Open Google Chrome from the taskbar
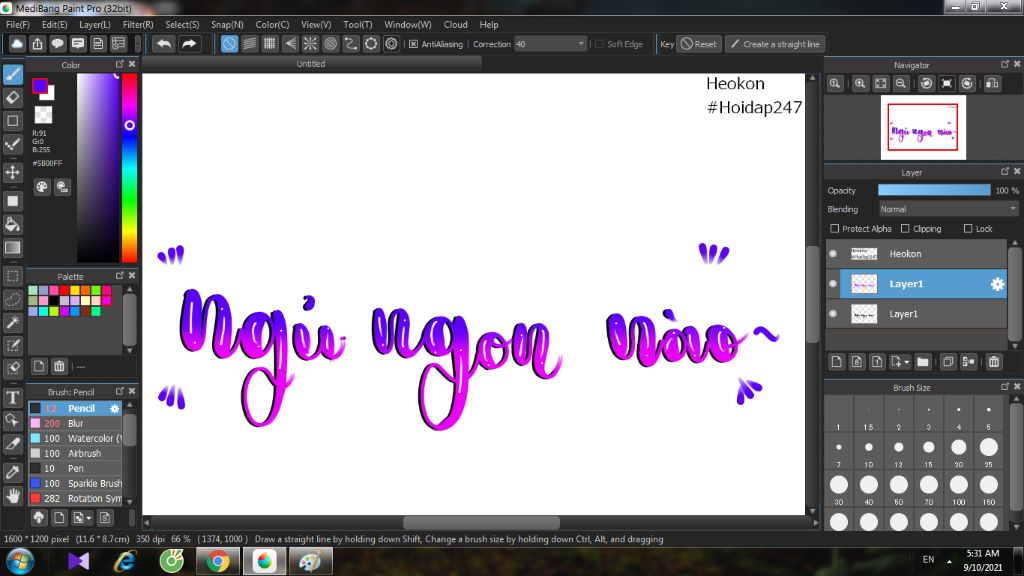The image size is (1024, 576). (x=218, y=561)
